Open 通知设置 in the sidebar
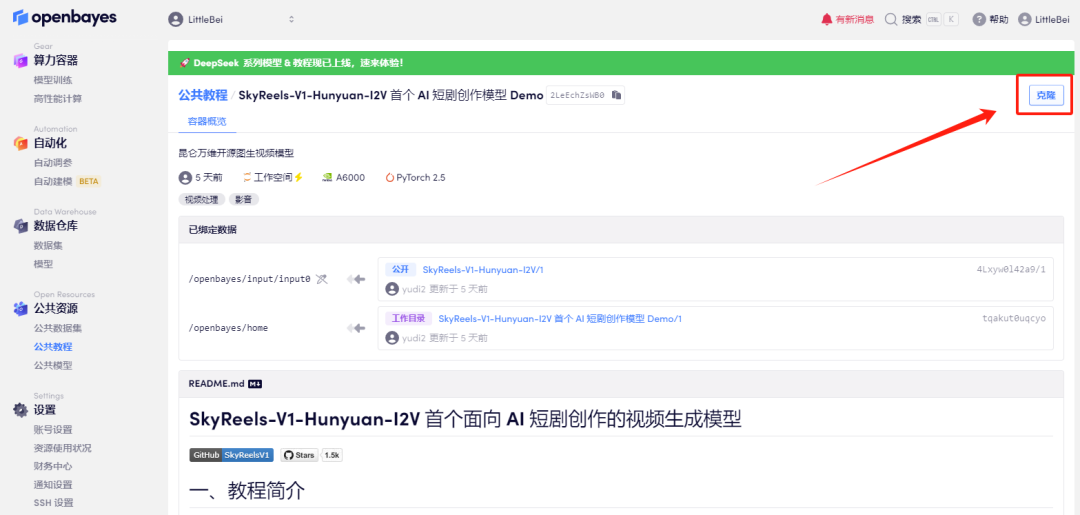Screen dimensions: 1080x515 (53, 484)
